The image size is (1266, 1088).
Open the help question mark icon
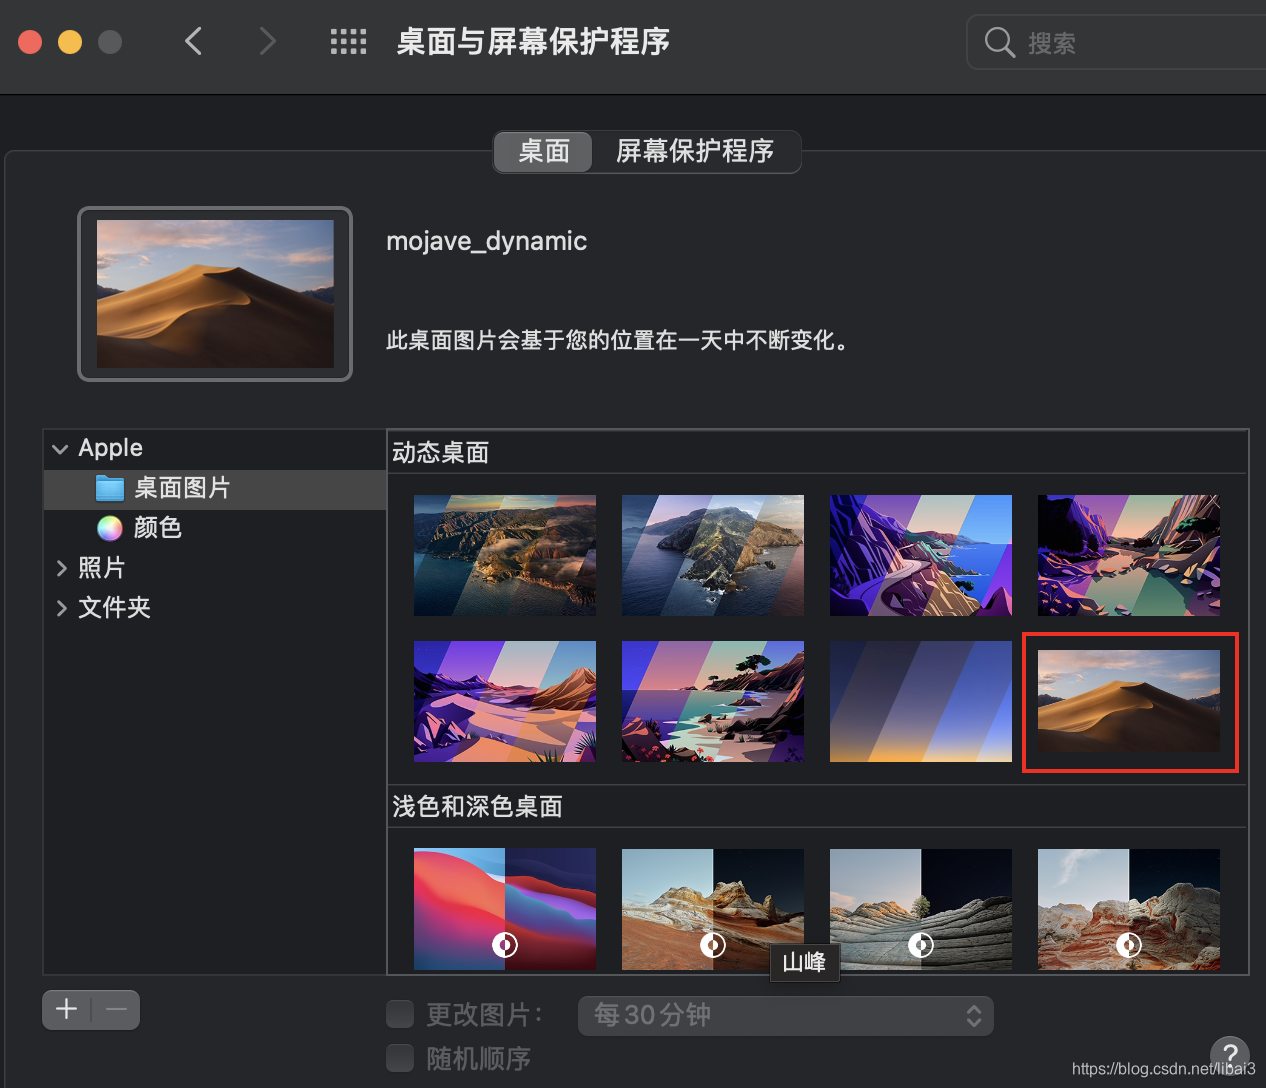pyautogui.click(x=1230, y=1055)
